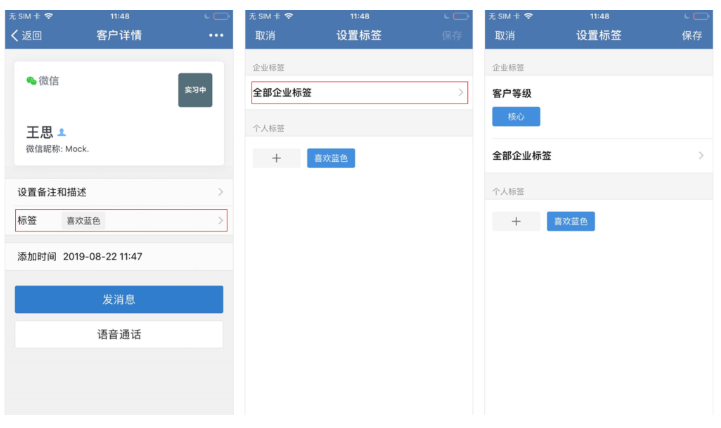The height and width of the screenshot is (428, 721).
Task: Expand 全部企业标签 in the middle screen
Action: [358, 93]
